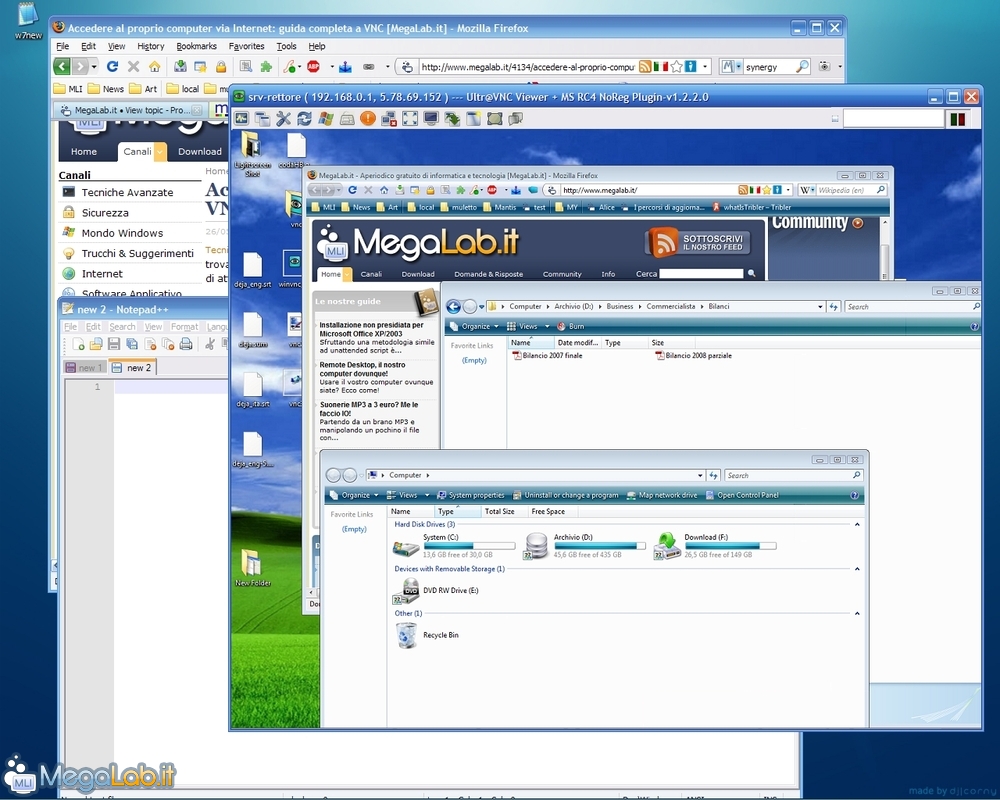Click the home icon in the remote Firefox toolbar
1000x800 pixels.
(383, 190)
